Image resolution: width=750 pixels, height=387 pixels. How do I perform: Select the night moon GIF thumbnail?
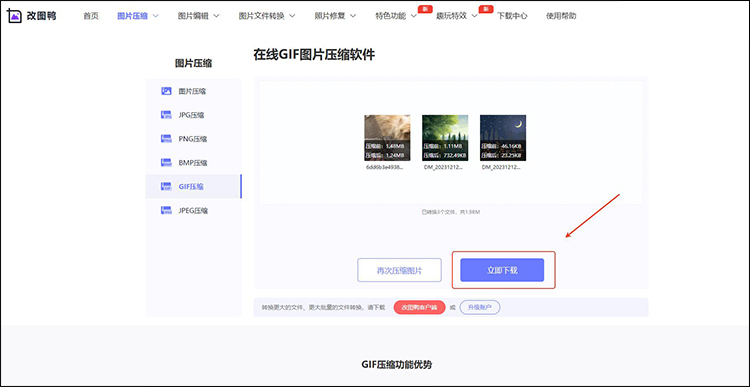503,138
